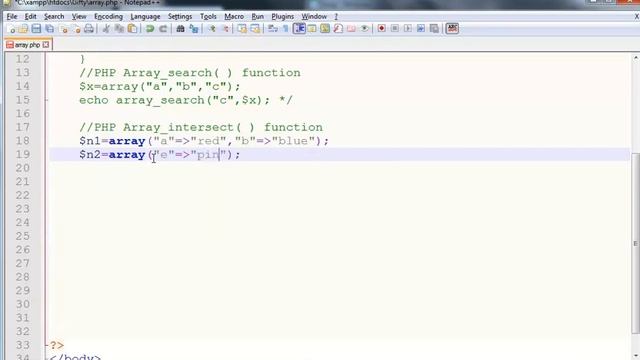This screenshot has width=640, height=360.
Task: Click the ABC spell check icon
Action: coord(452,29)
